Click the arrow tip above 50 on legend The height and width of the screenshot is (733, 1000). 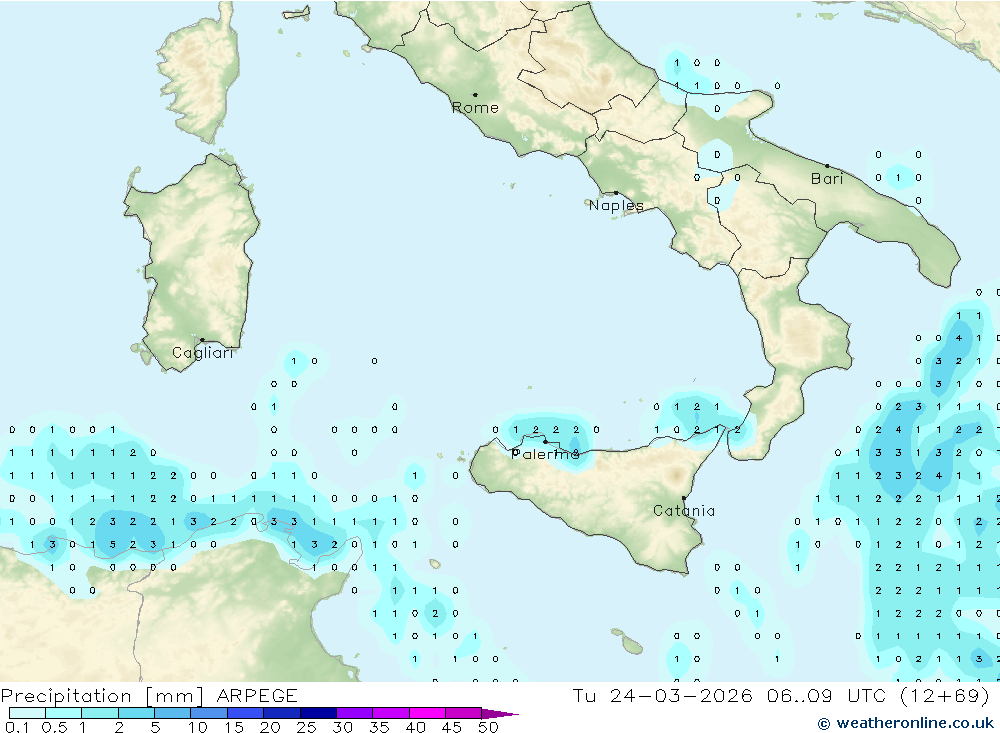pos(501,714)
